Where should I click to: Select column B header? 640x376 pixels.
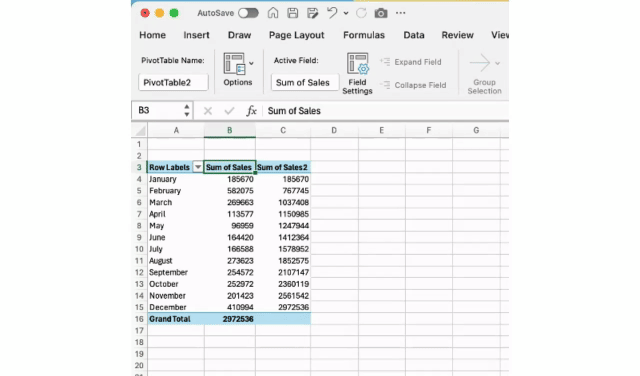pos(230,131)
